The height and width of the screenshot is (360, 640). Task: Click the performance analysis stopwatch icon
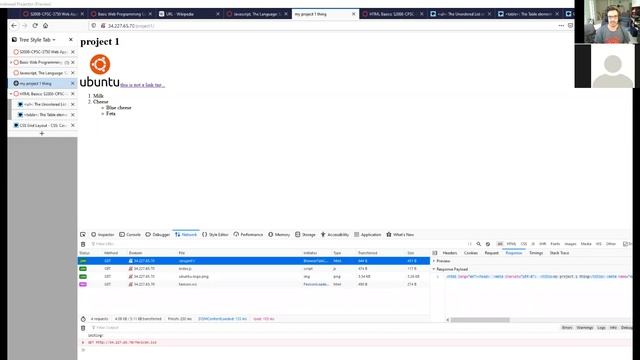(83, 319)
